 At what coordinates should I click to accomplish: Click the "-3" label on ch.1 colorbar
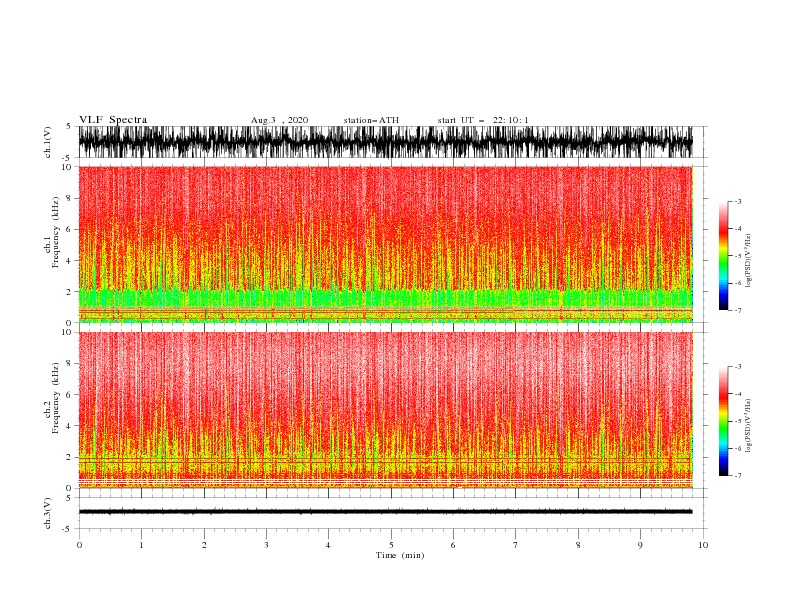737,201
